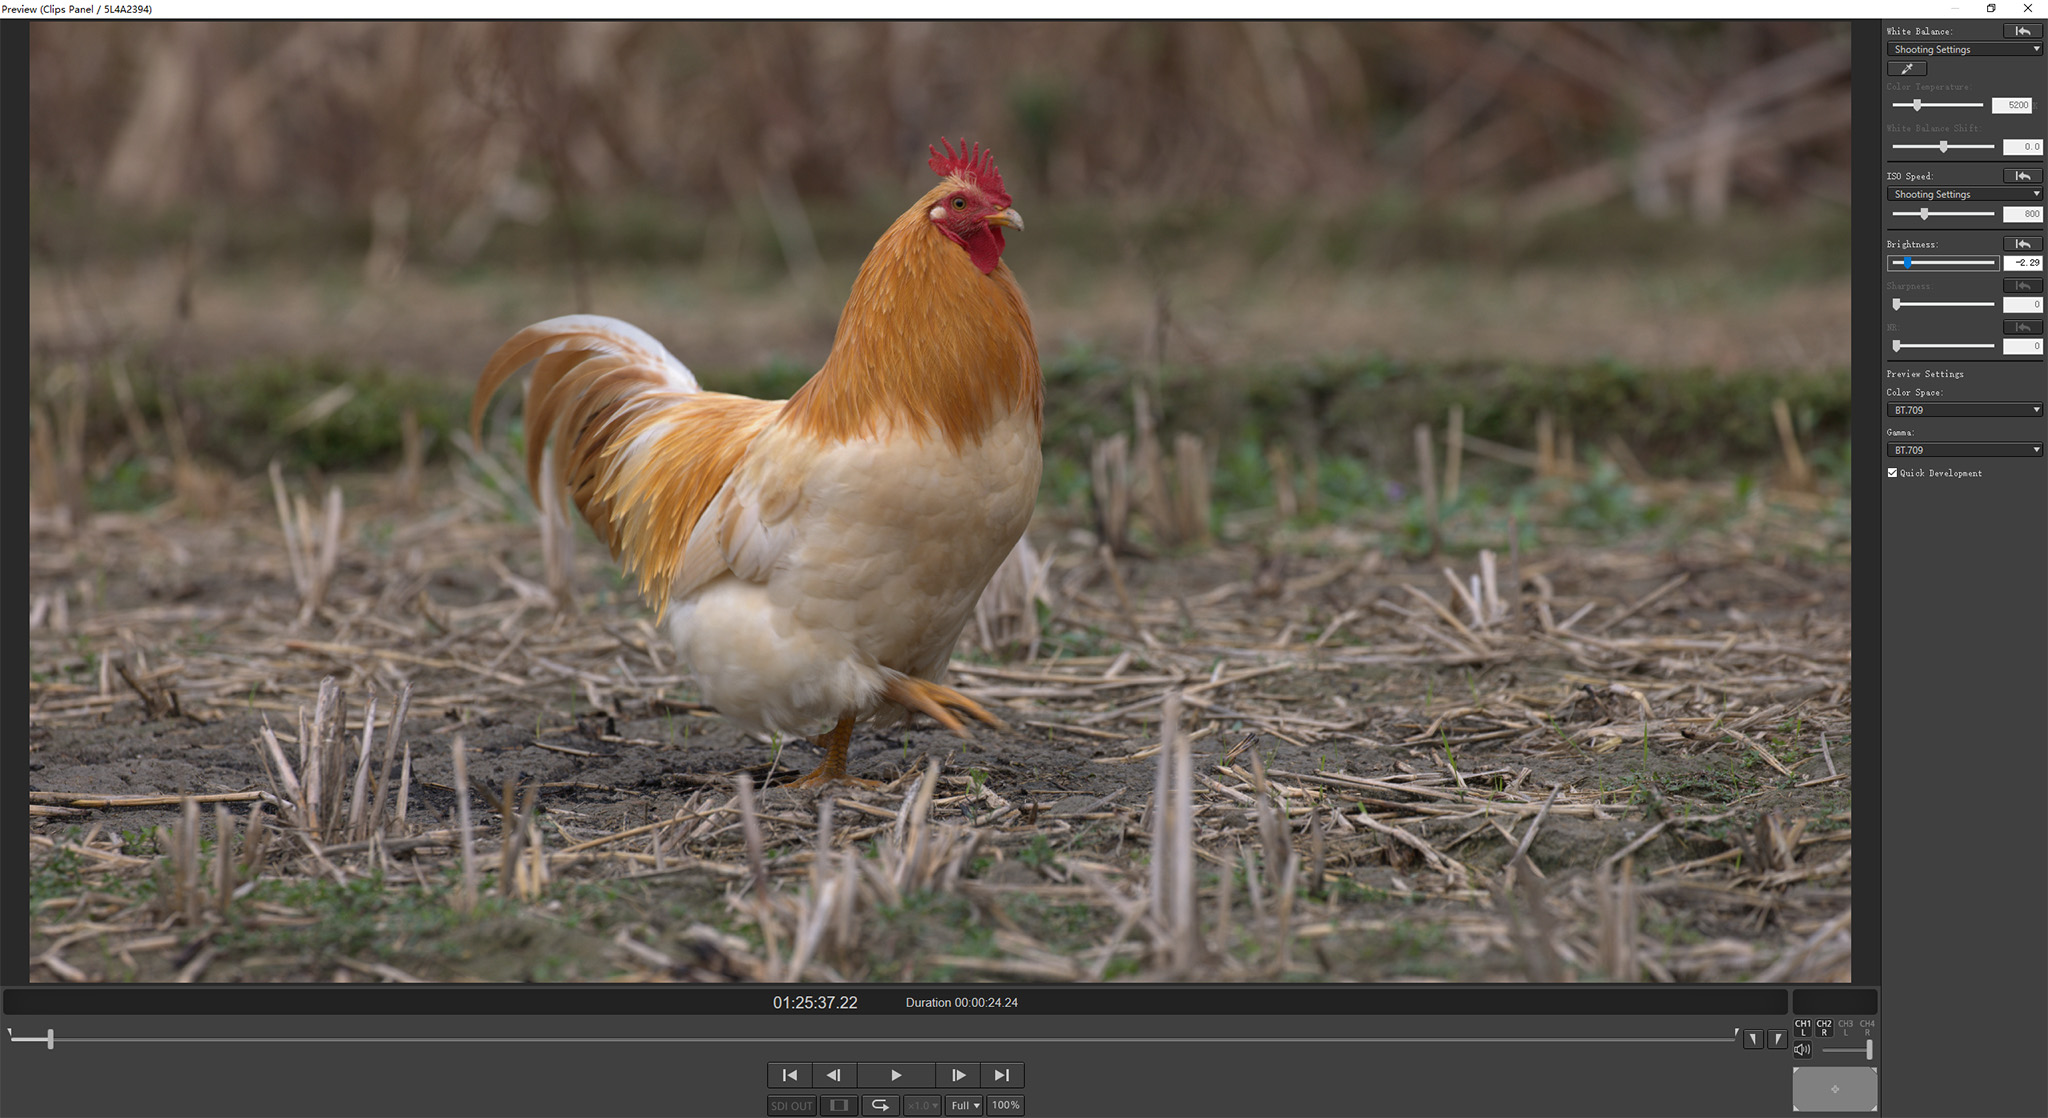Step forward one frame
The image size is (2048, 1118).
click(958, 1075)
